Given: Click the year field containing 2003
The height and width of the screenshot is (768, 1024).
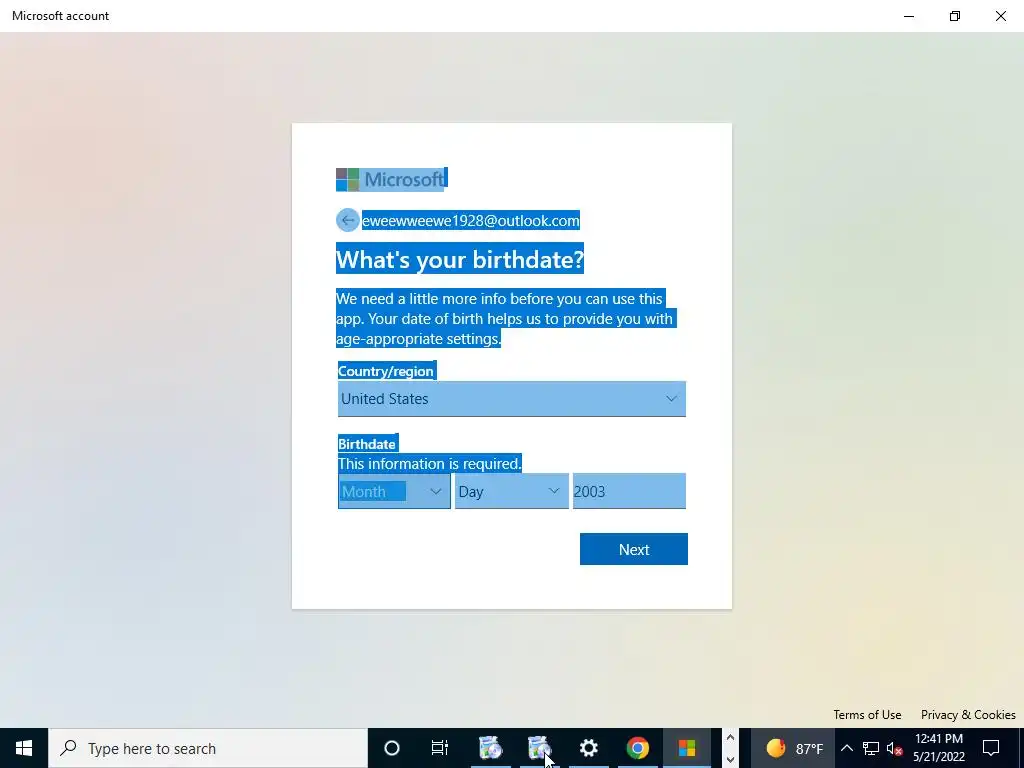Looking at the screenshot, I should click(x=629, y=491).
